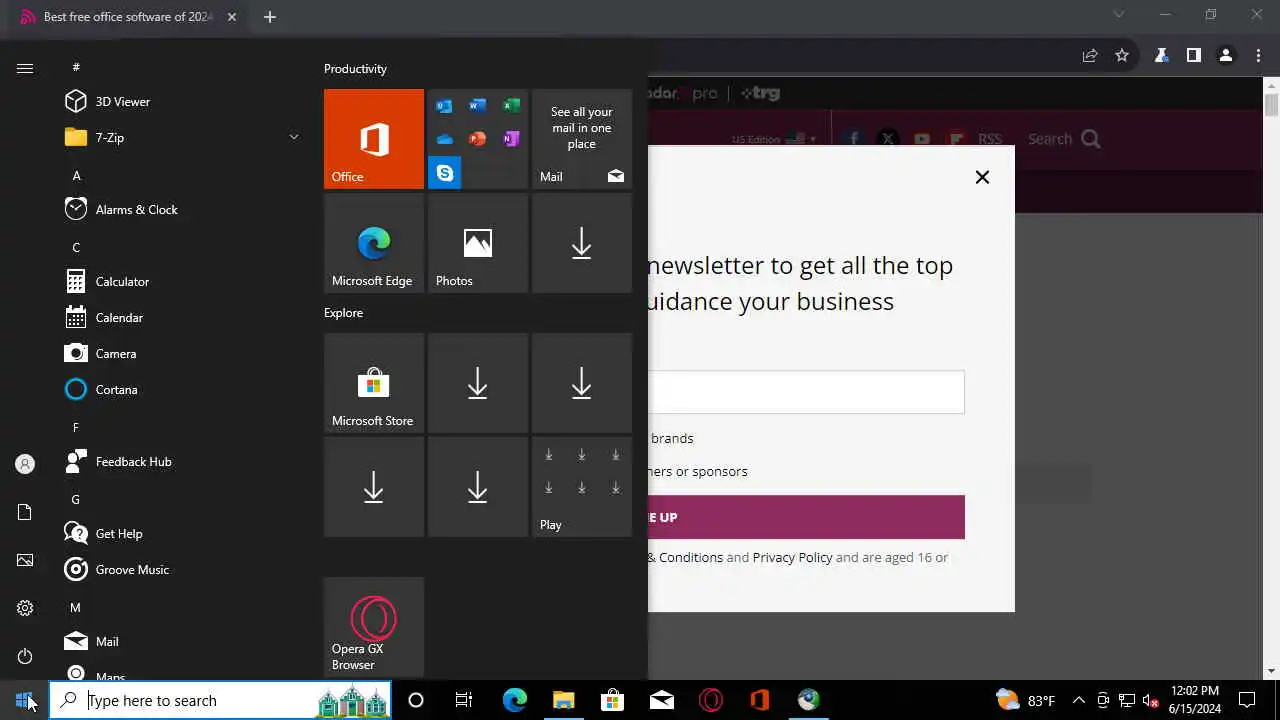Open the Photos tile

[478, 243]
